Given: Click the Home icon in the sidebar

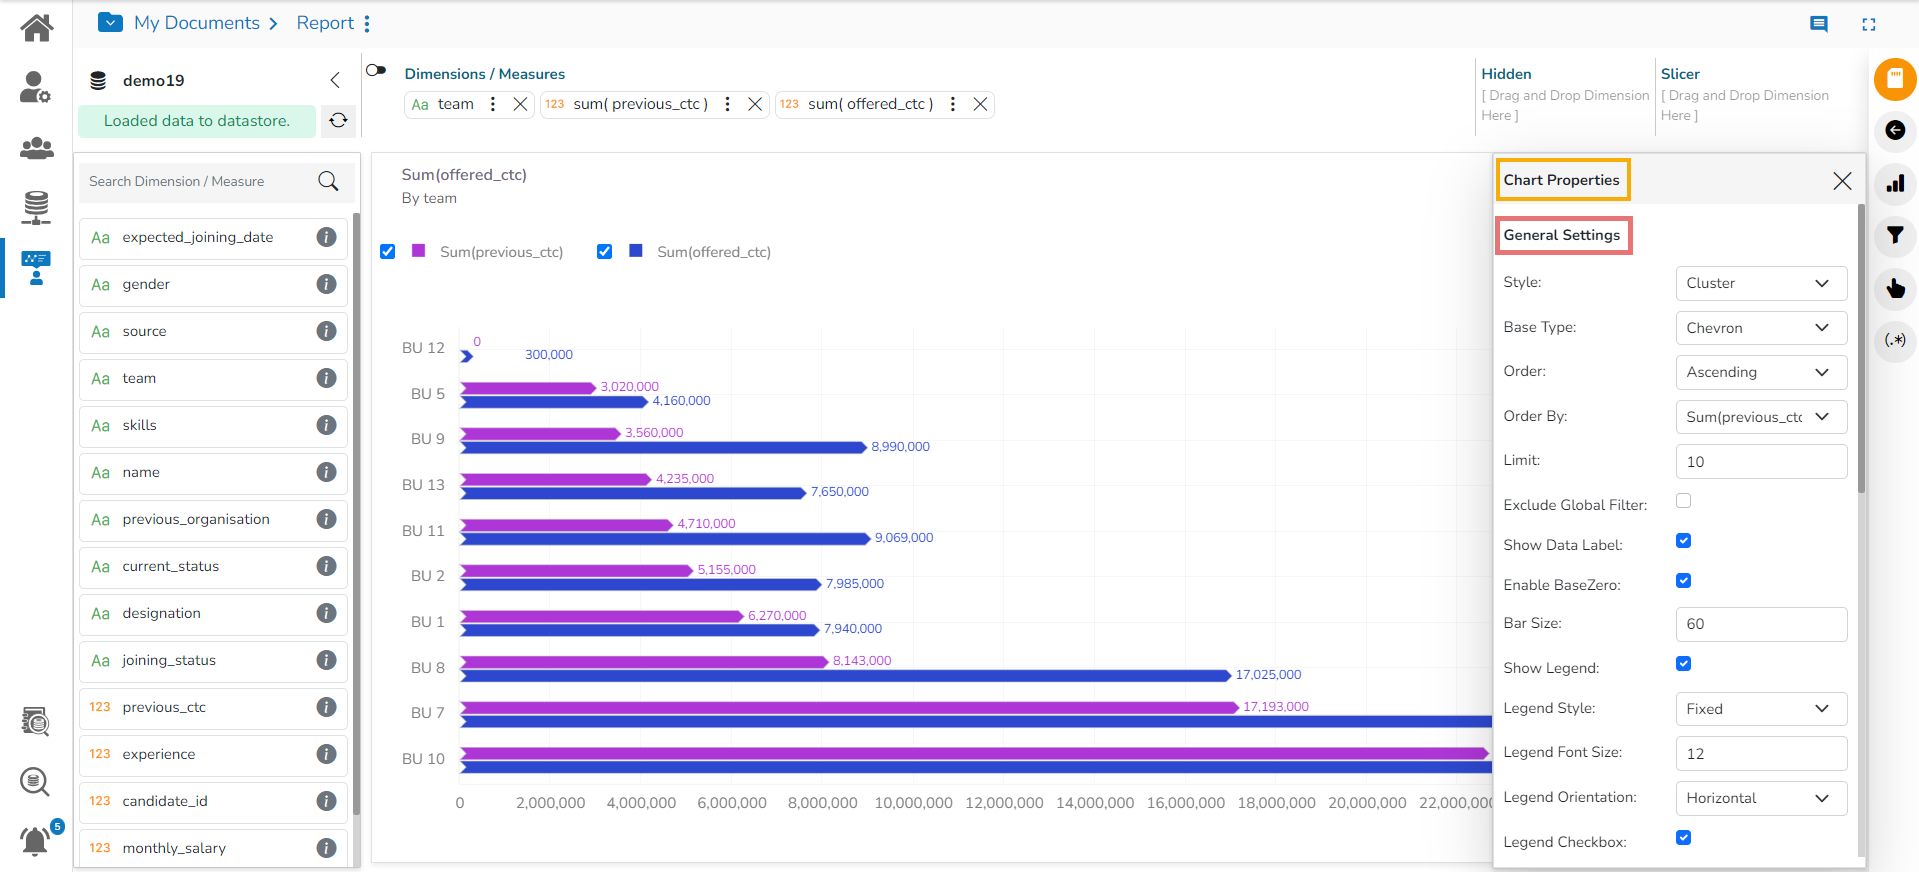Looking at the screenshot, I should tap(36, 27).
